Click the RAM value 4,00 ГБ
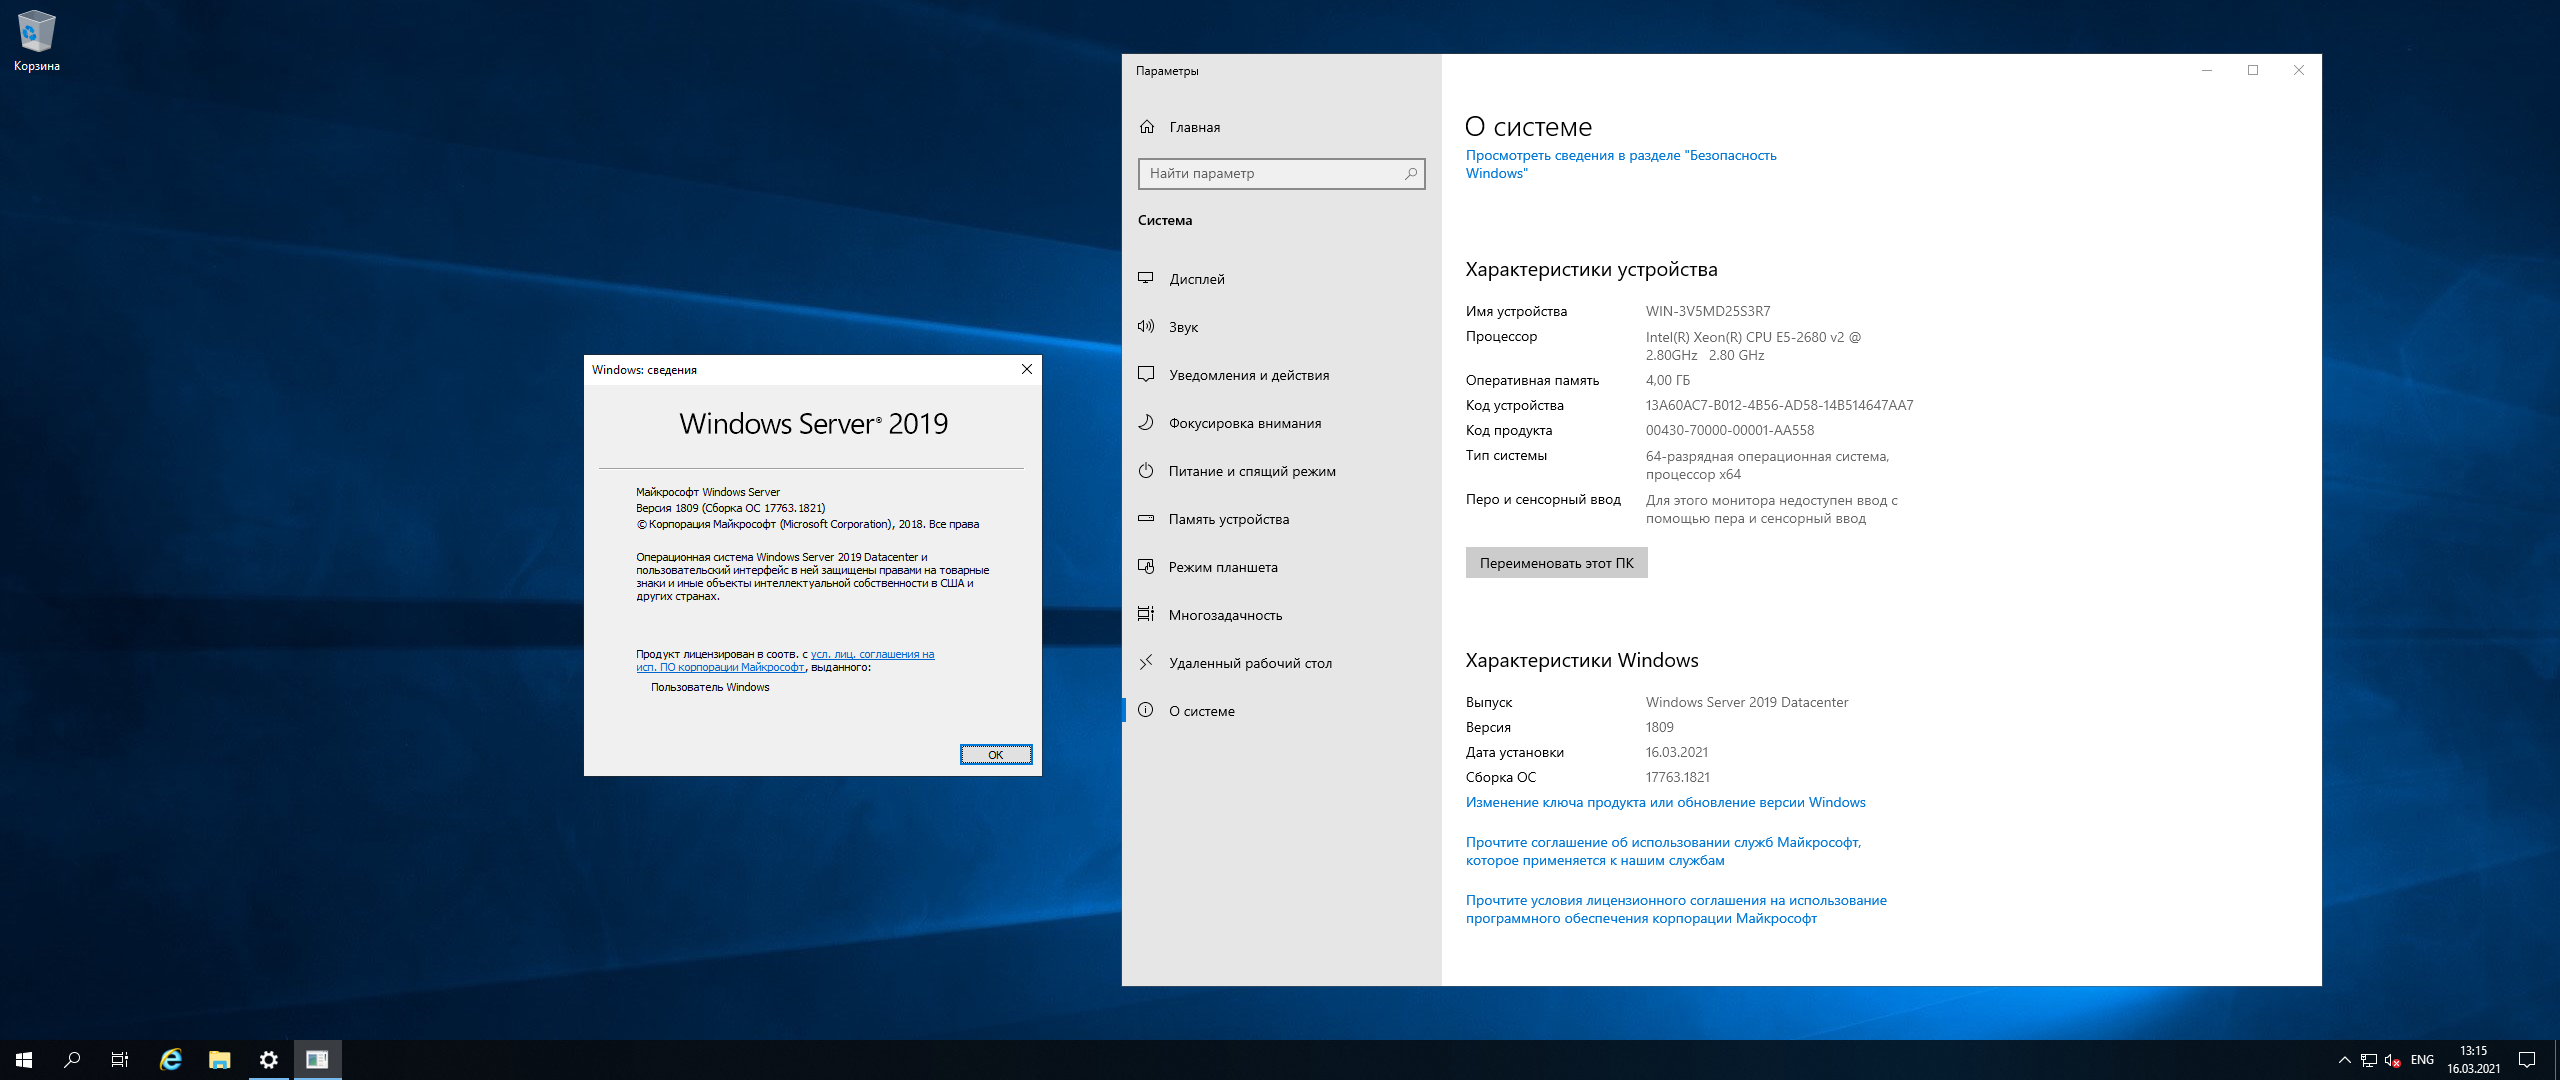The image size is (2560, 1080). click(1668, 381)
